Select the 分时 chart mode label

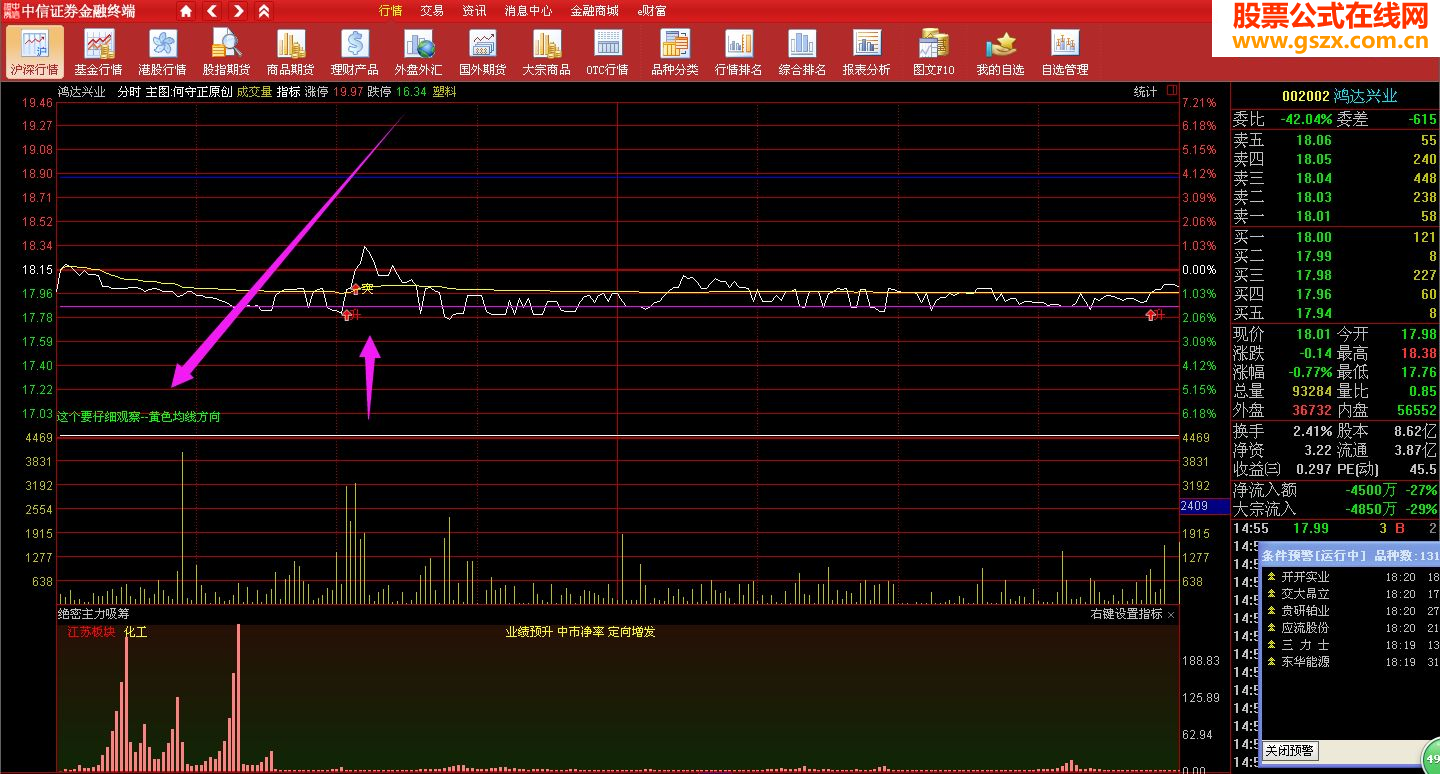(129, 92)
